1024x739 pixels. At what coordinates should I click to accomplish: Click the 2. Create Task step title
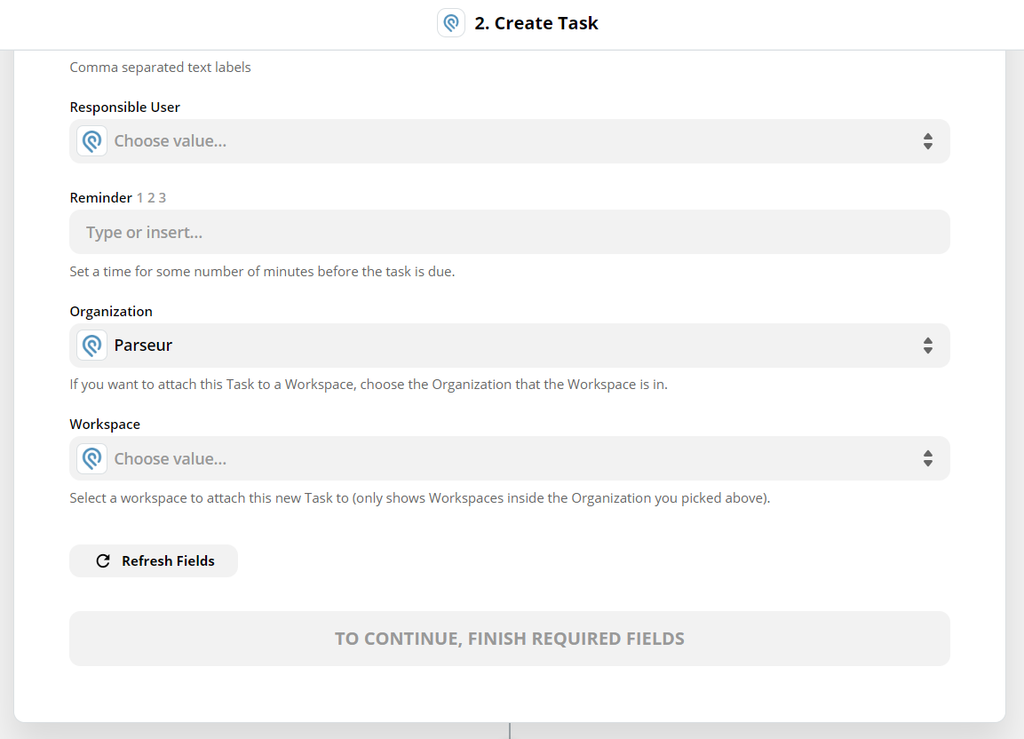(535, 22)
